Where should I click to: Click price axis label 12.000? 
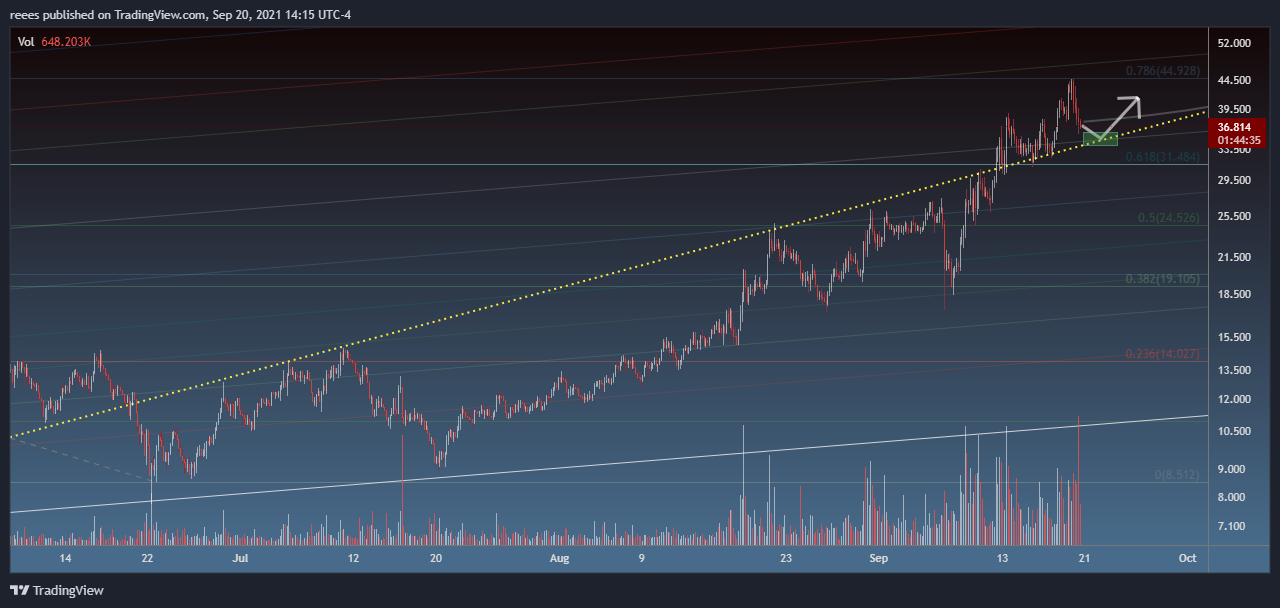pos(1234,400)
